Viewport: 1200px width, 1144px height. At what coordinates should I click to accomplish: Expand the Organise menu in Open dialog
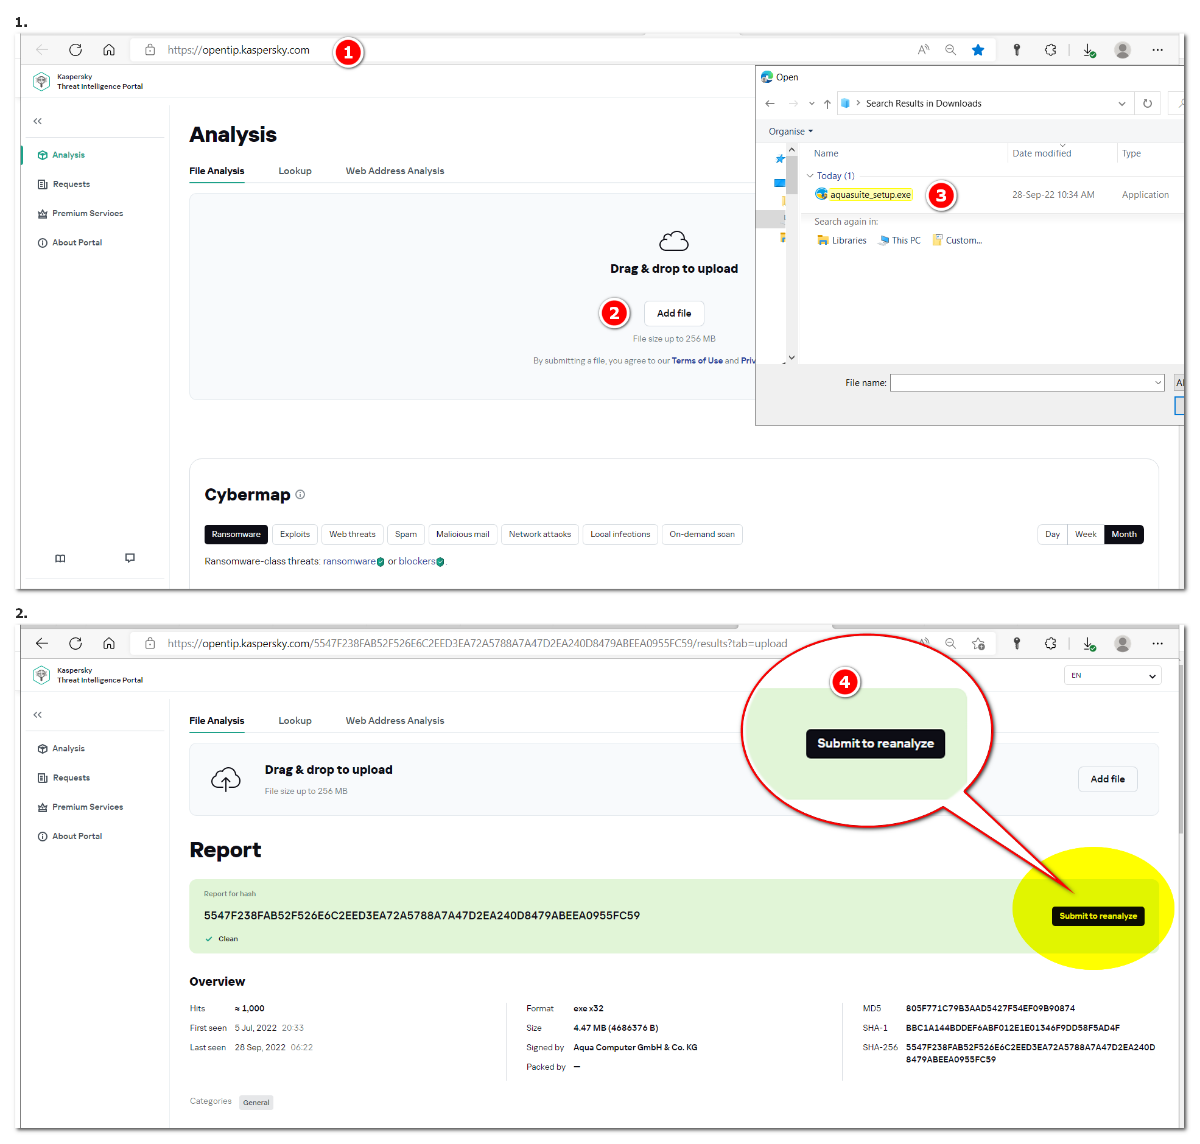(790, 132)
